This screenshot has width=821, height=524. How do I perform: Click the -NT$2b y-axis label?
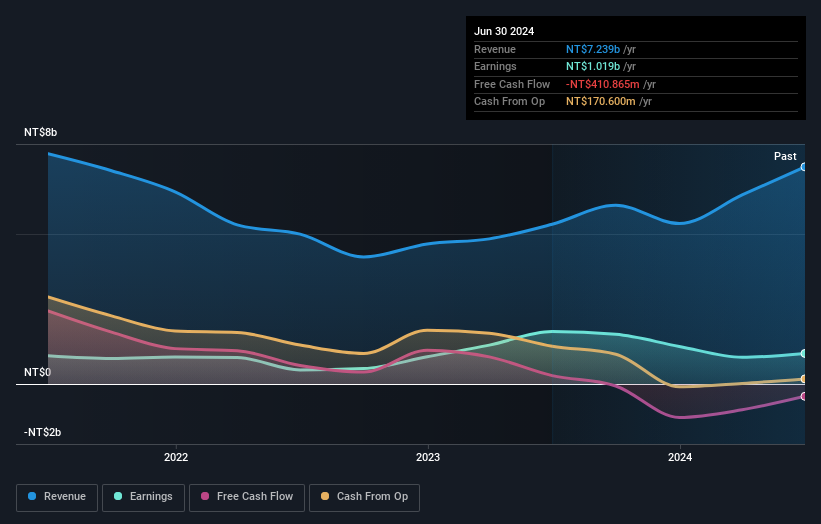(42, 432)
